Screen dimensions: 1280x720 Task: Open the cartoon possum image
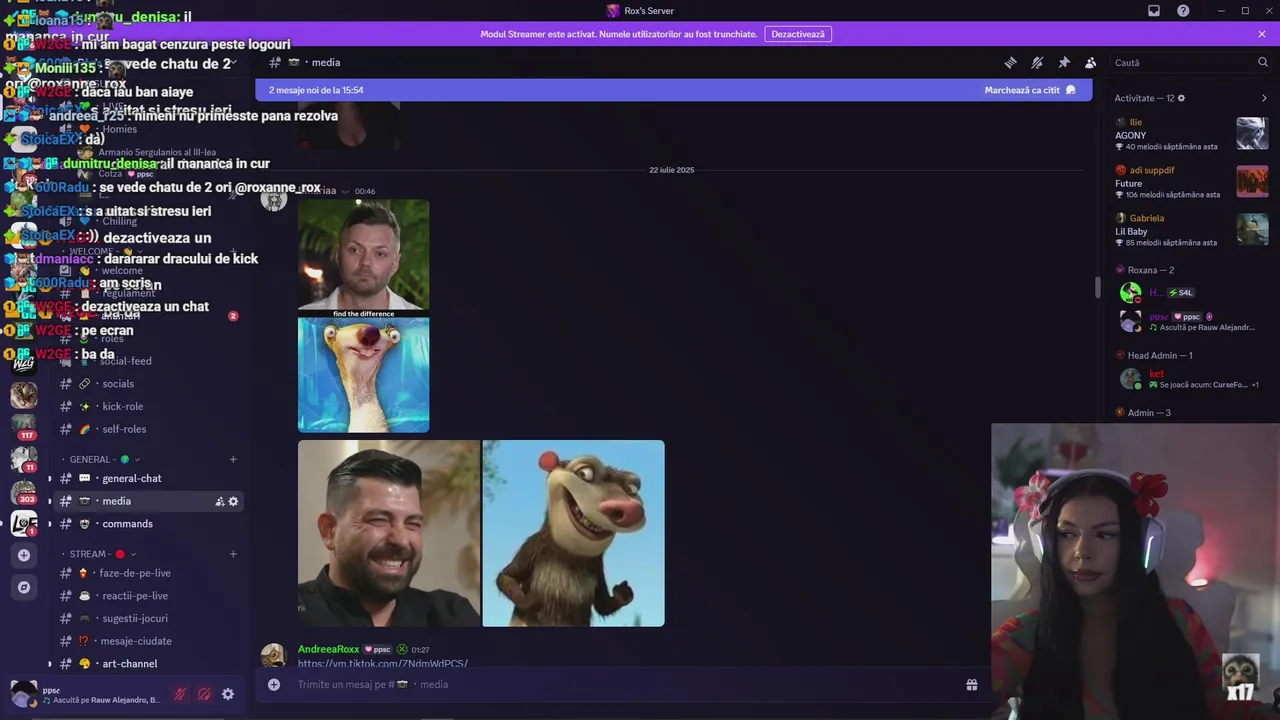tap(574, 533)
